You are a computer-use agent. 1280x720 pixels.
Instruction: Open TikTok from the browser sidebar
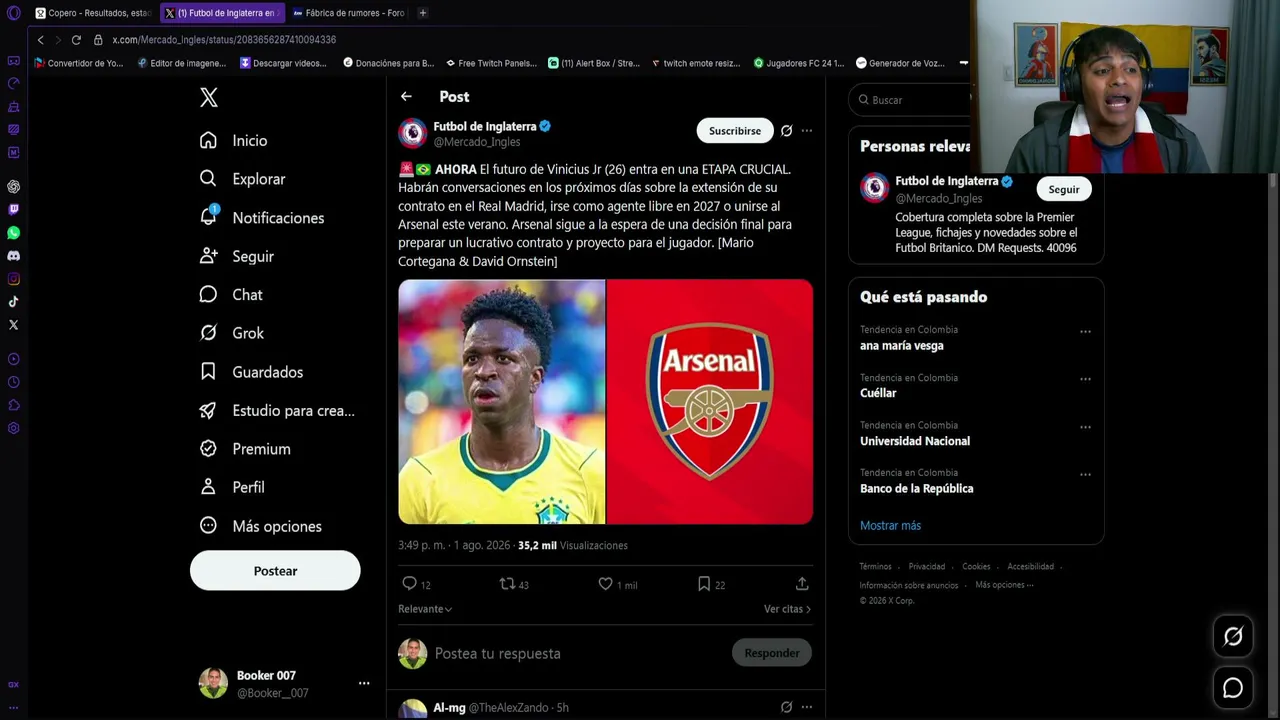(13, 302)
